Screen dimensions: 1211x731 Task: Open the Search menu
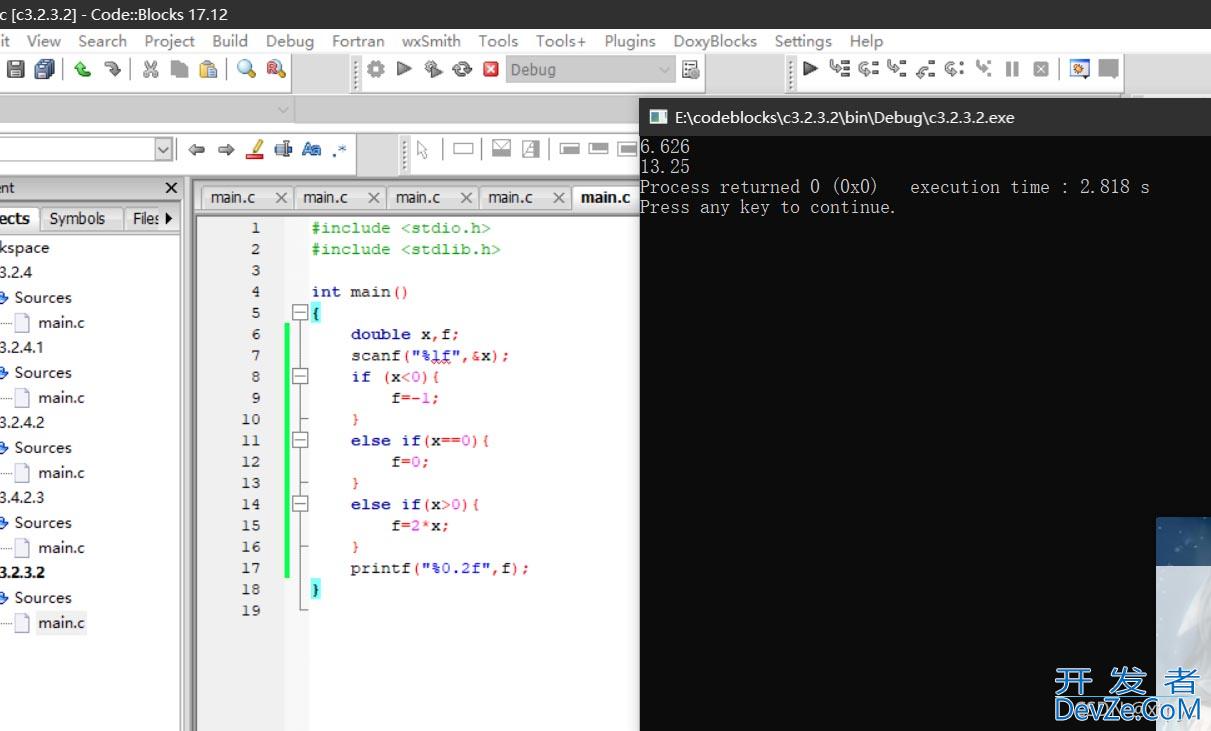[x=102, y=41]
